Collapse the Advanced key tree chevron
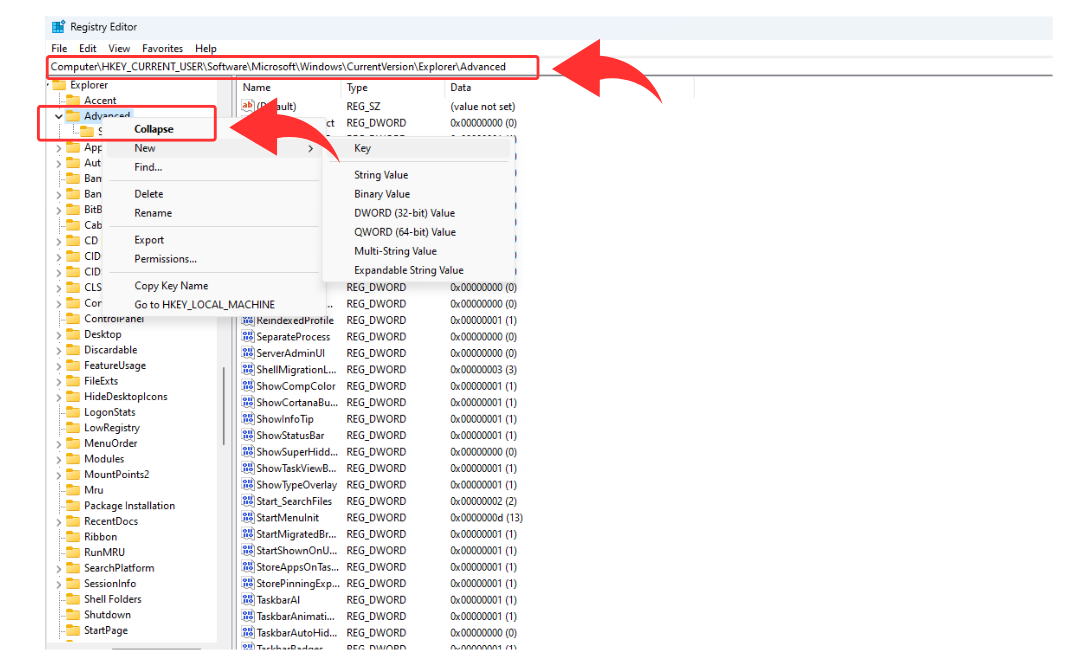Image resolution: width=1080 pixels, height=650 pixels. click(58, 116)
